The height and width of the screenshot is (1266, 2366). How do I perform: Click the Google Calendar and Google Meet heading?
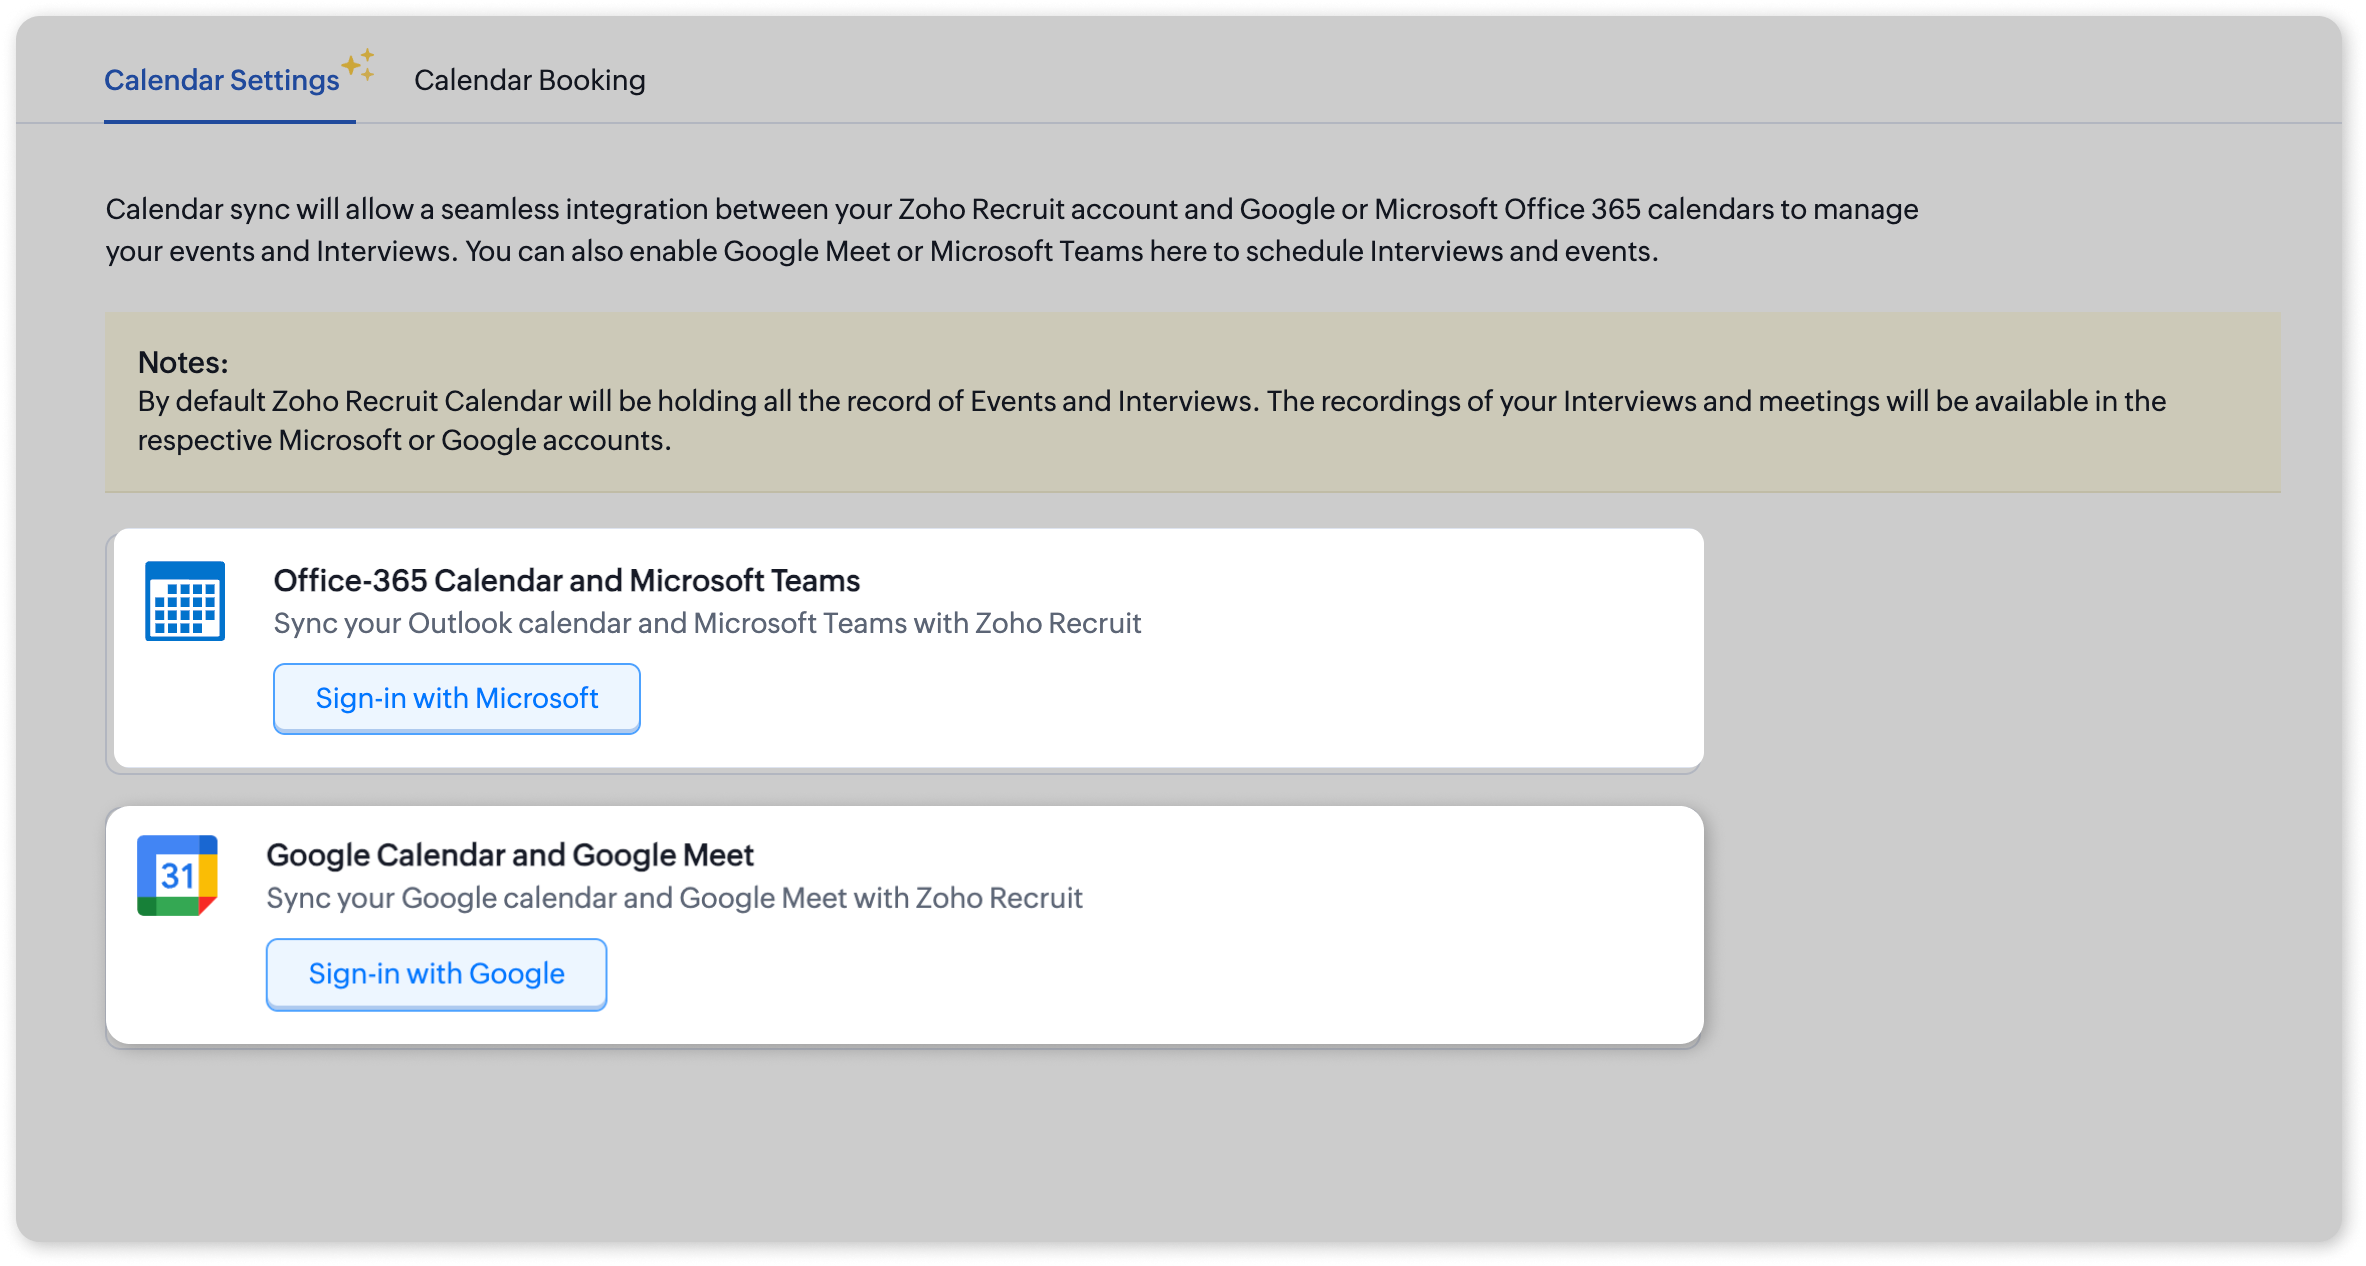pyautogui.click(x=509, y=855)
